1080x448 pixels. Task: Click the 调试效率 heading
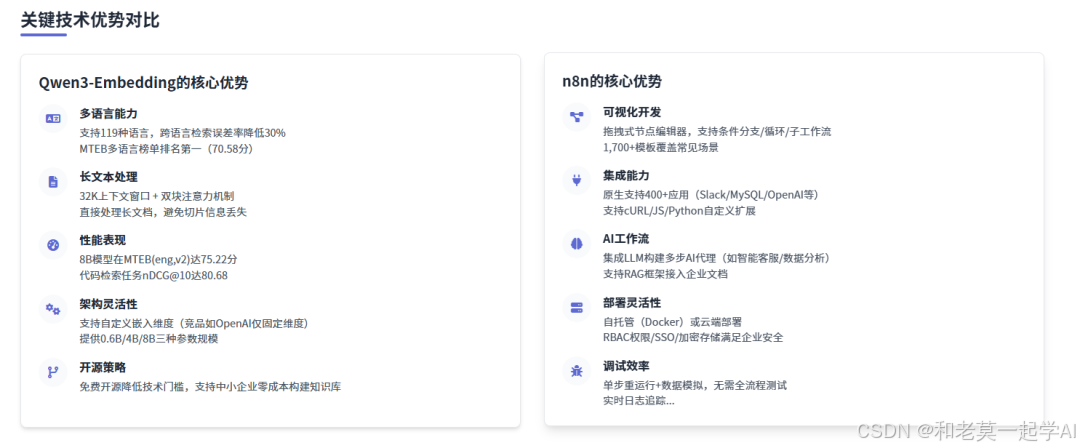626,366
